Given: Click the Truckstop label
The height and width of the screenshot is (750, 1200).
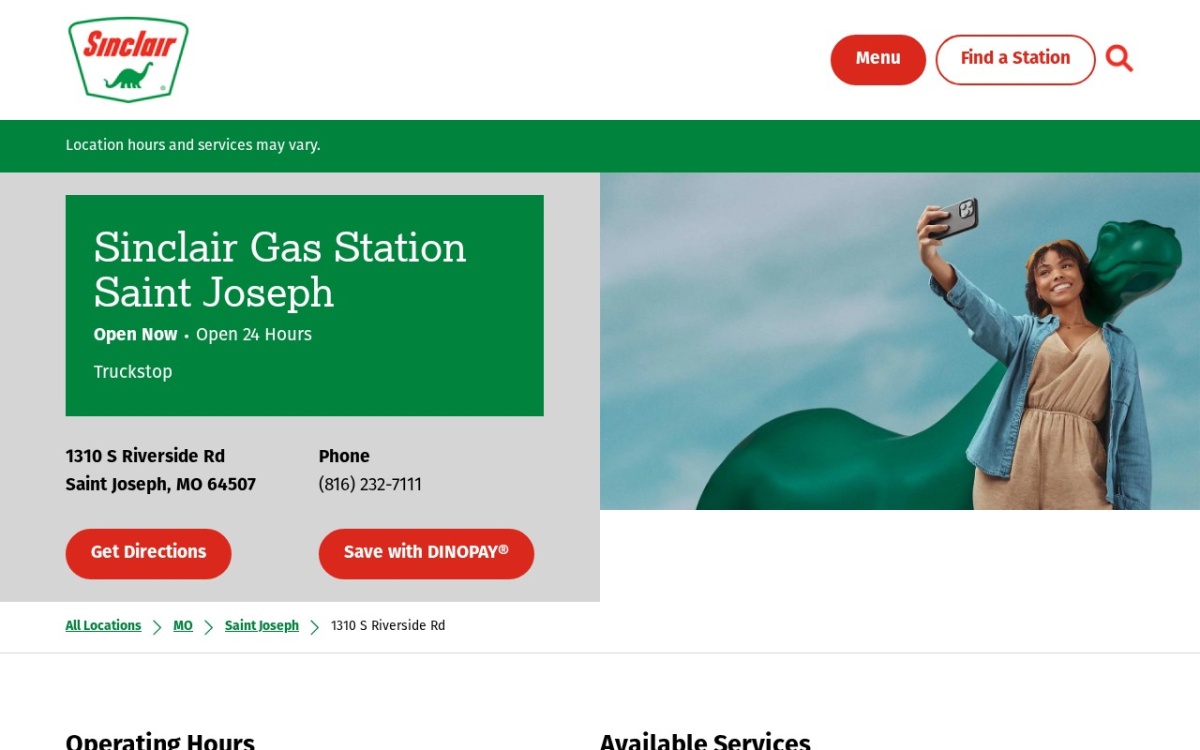Looking at the screenshot, I should coord(133,372).
